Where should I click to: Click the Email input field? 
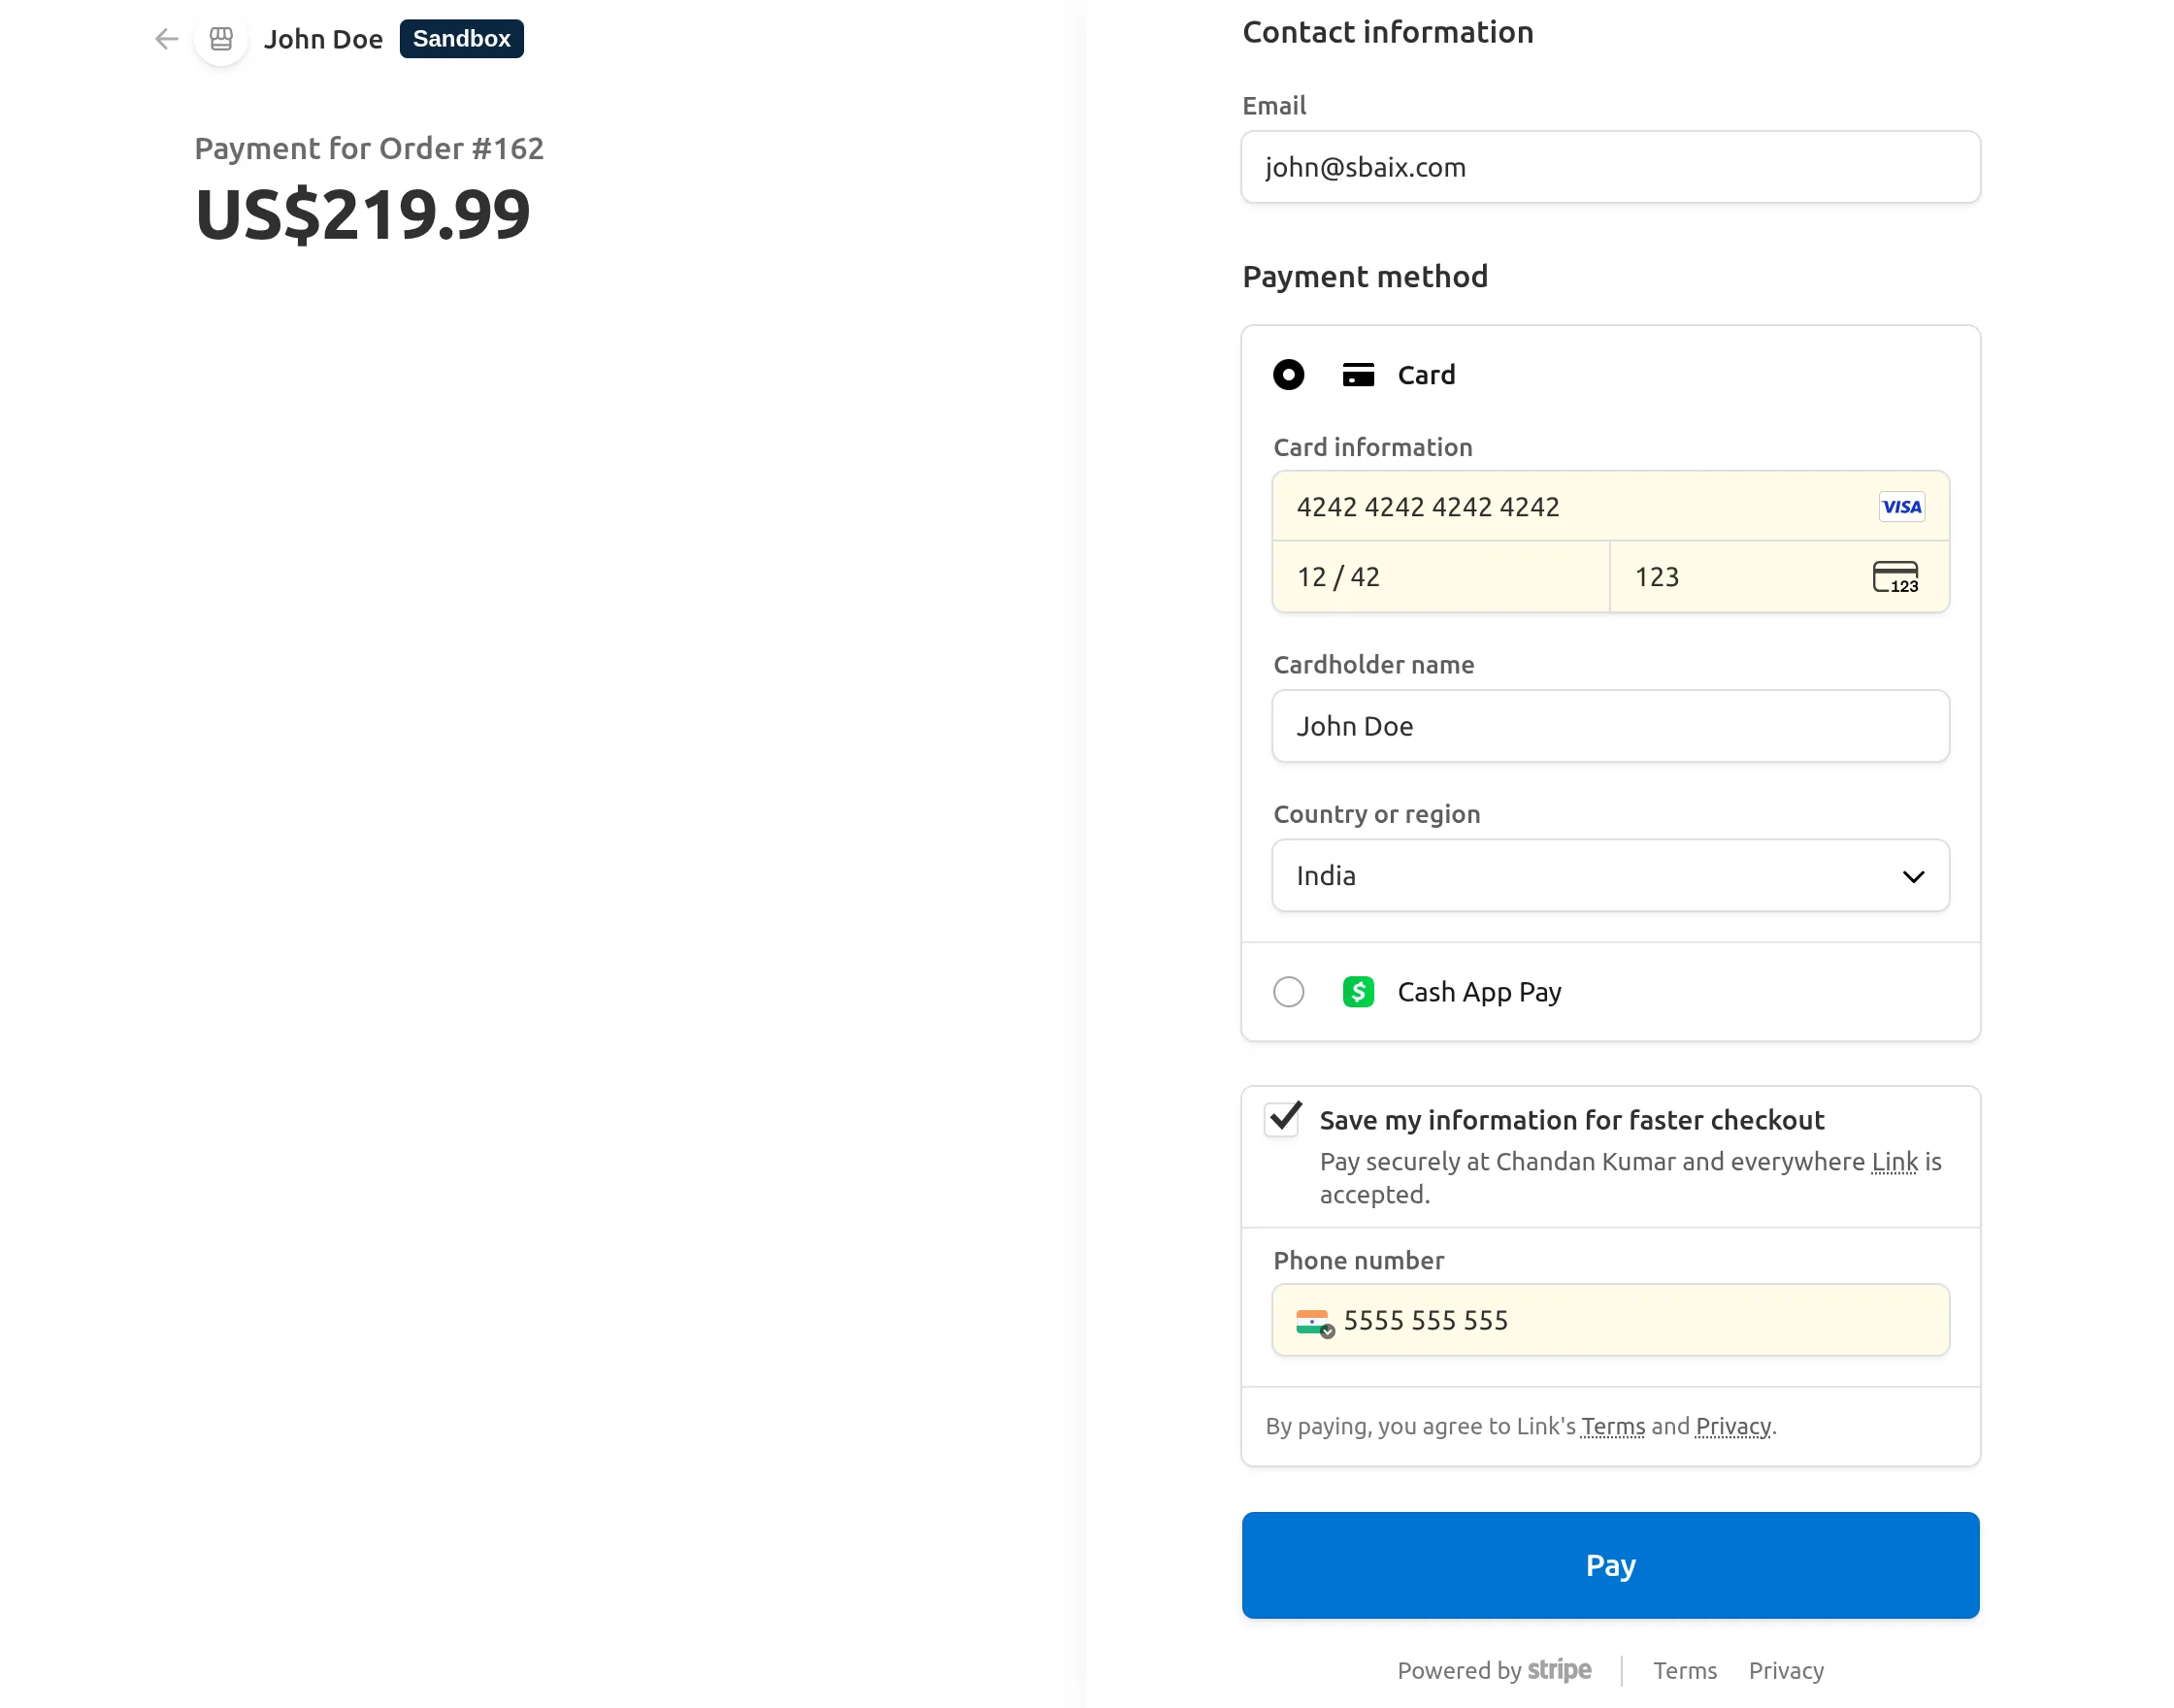[1609, 167]
